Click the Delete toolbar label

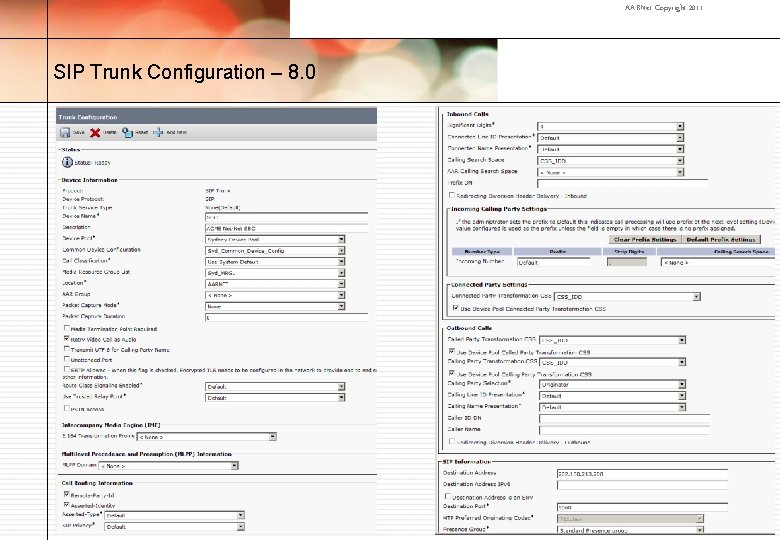[110, 133]
